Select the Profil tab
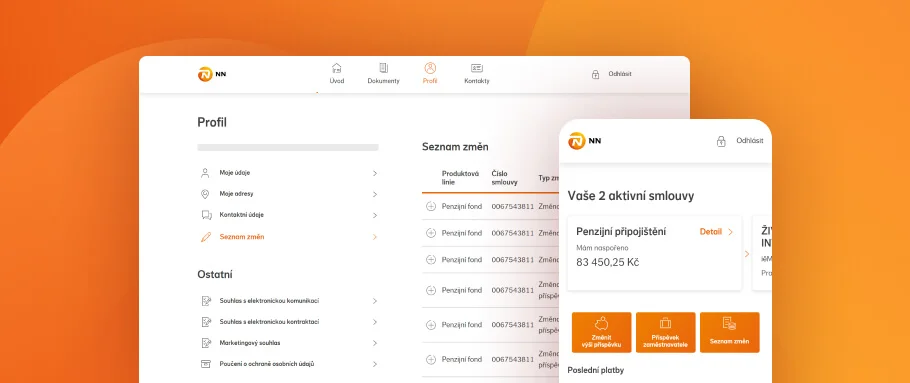 [x=430, y=74]
